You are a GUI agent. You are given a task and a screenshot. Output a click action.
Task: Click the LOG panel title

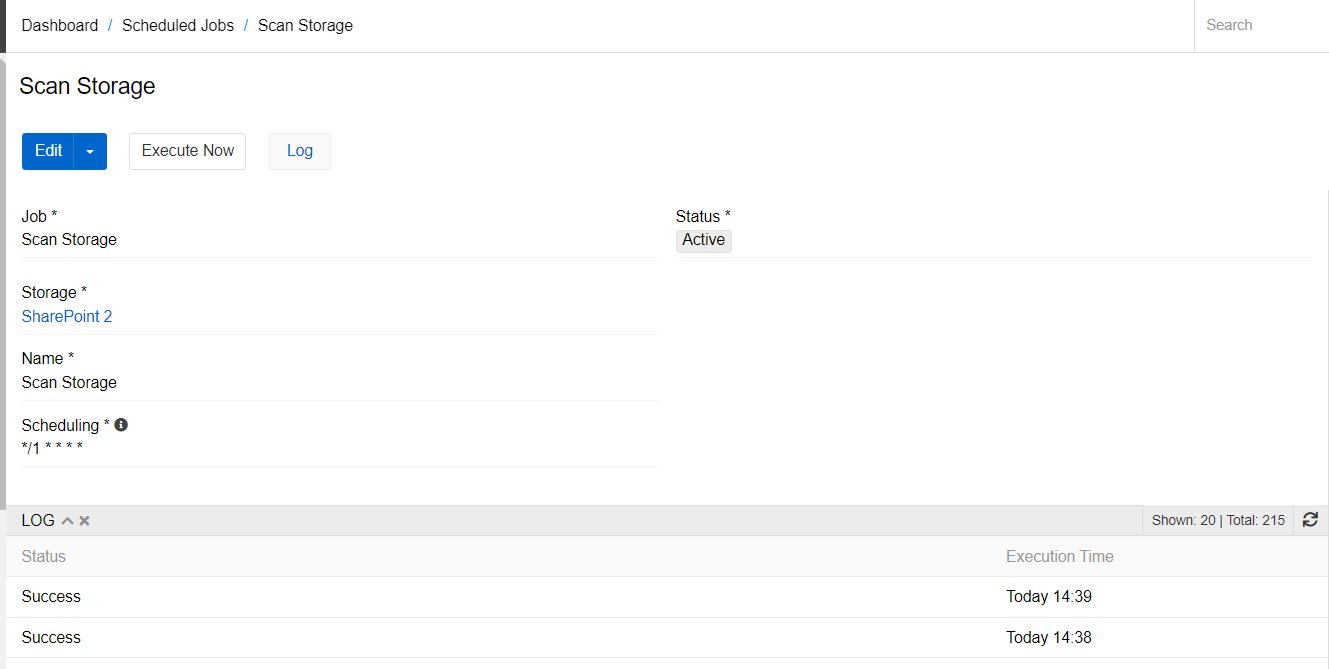tap(38, 521)
